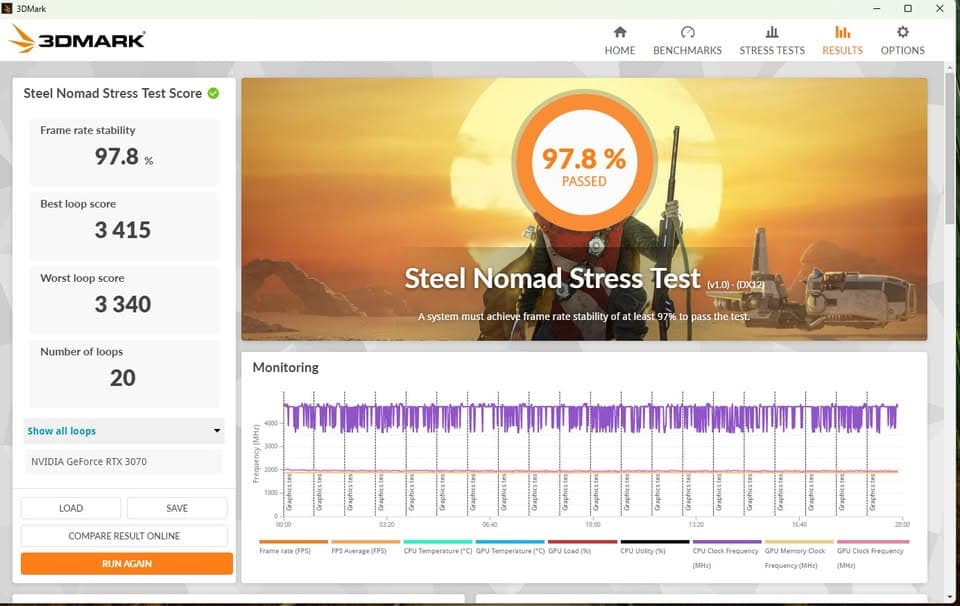Click the vertical scrollbar on the right
Viewport: 960px width, 606px height.
point(950,147)
